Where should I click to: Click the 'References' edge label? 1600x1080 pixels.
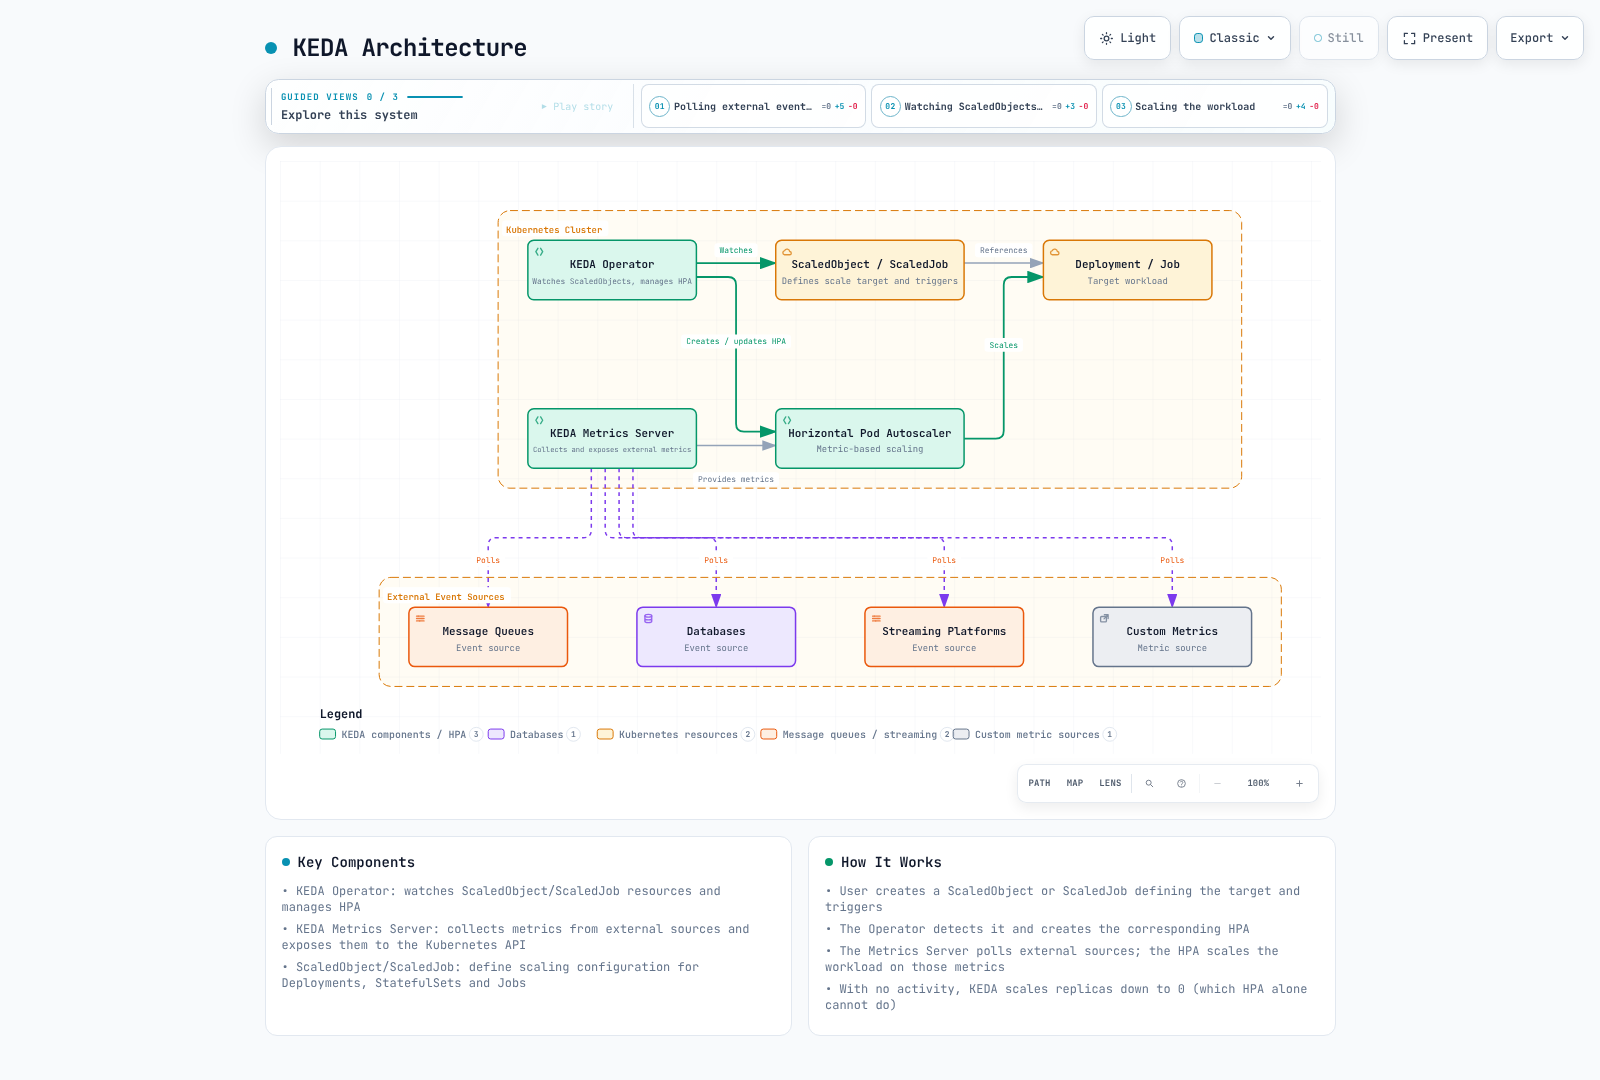click(x=1004, y=251)
